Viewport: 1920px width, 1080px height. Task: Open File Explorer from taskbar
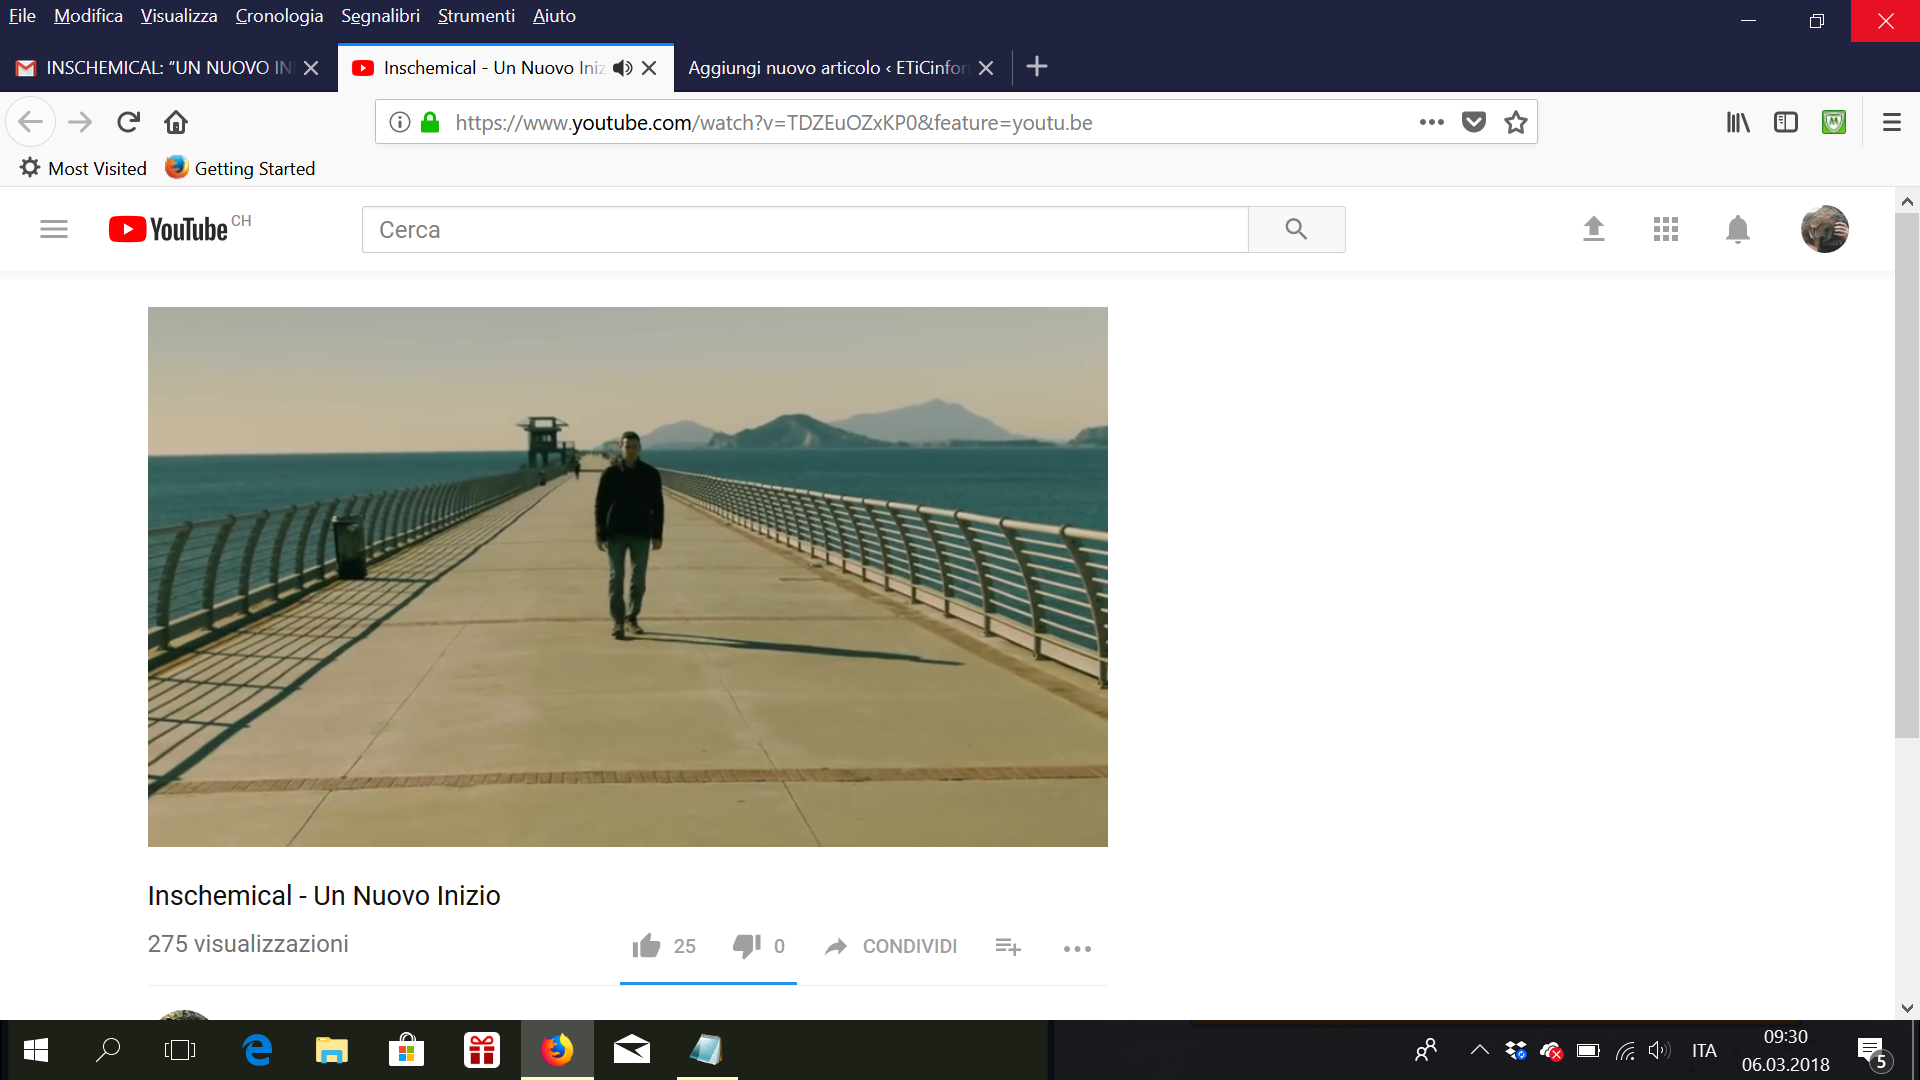[x=331, y=1050]
